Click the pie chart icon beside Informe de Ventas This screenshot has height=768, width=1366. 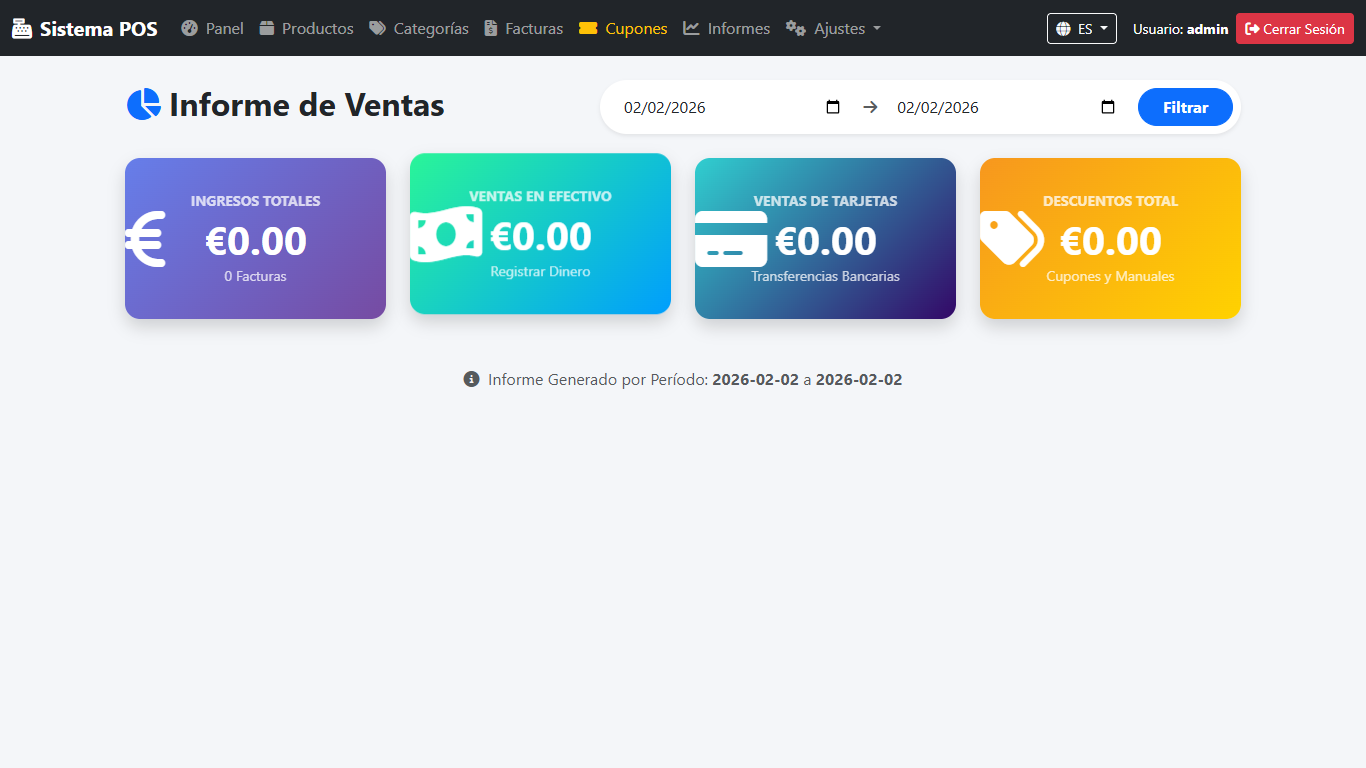point(144,105)
